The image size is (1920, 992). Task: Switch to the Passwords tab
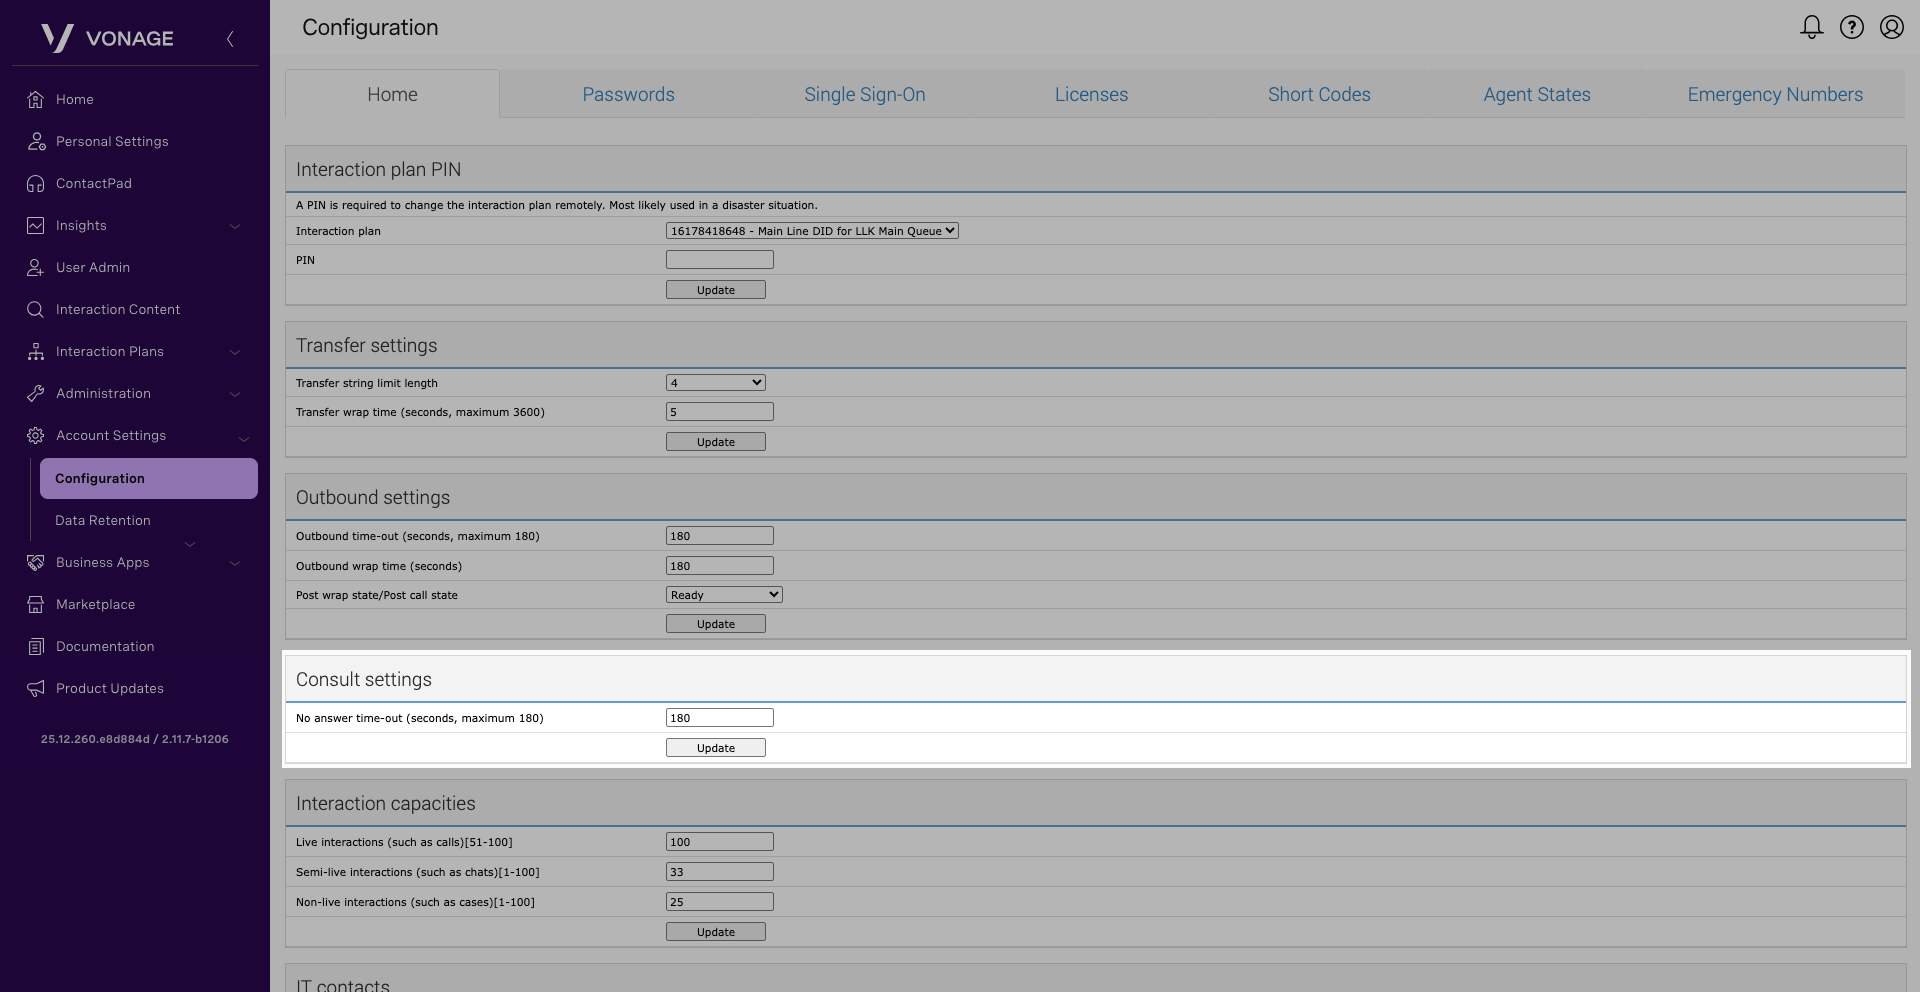tap(628, 95)
